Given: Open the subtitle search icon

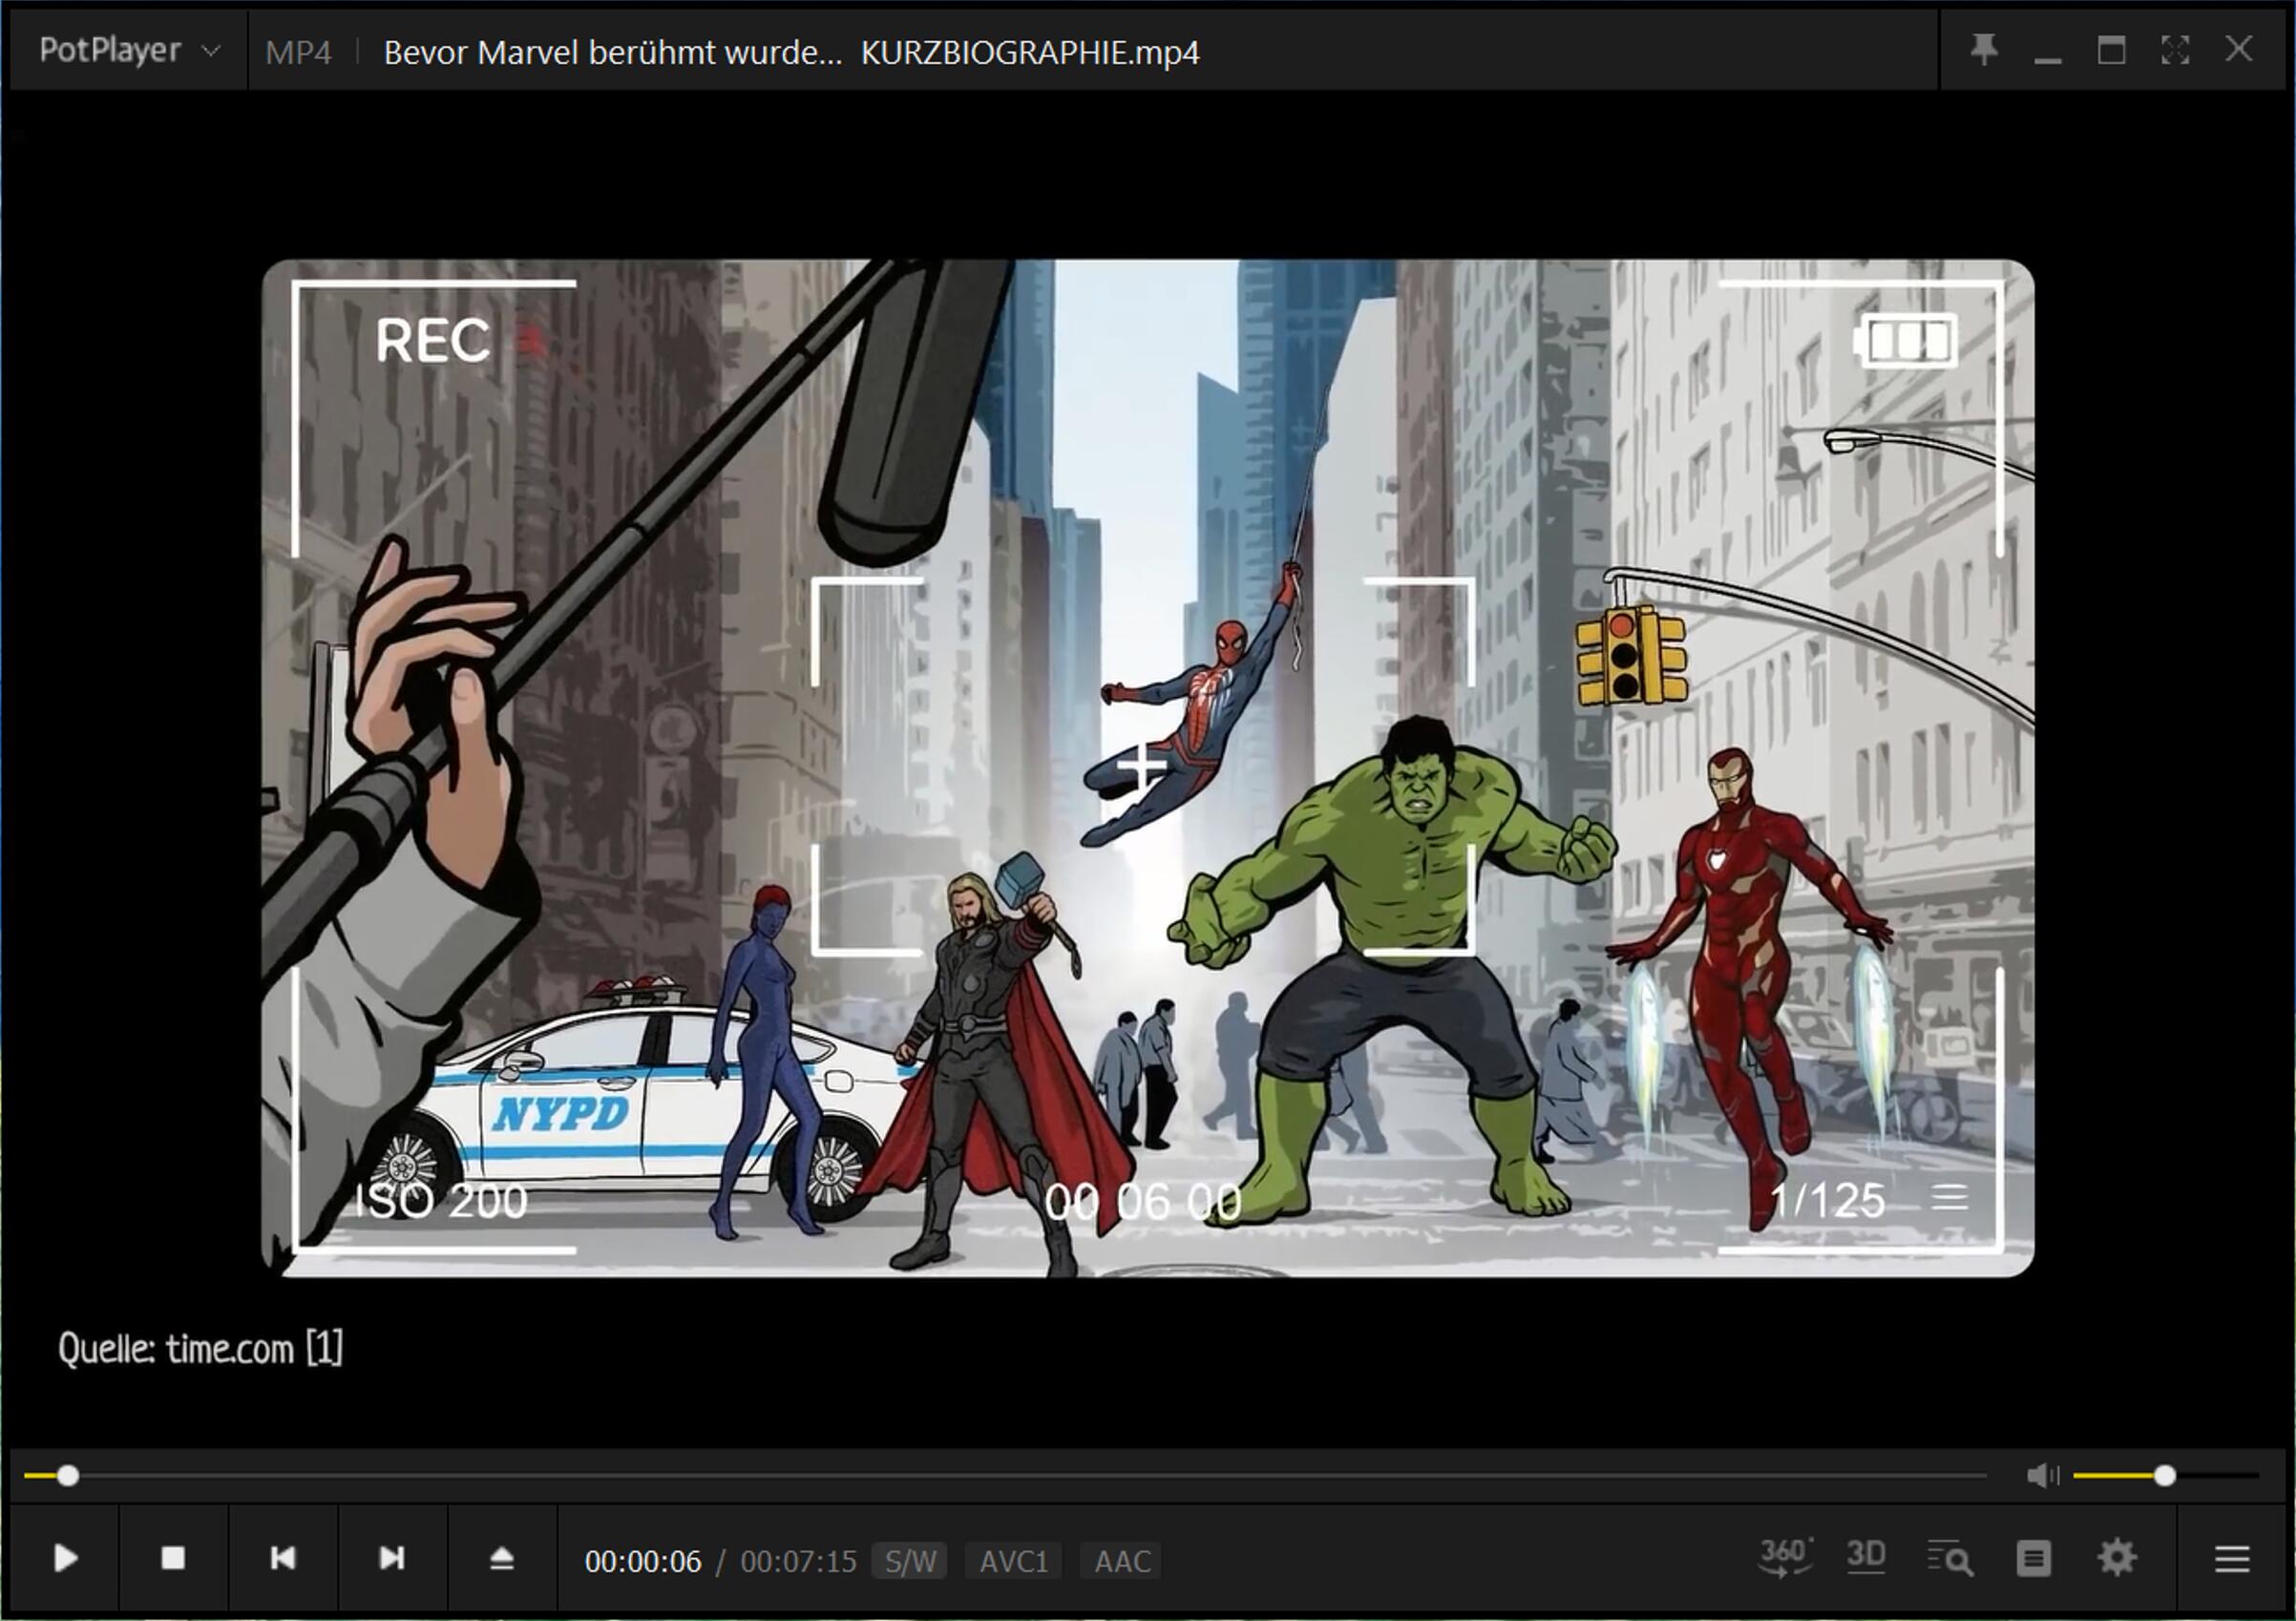Looking at the screenshot, I should [x=1950, y=1558].
